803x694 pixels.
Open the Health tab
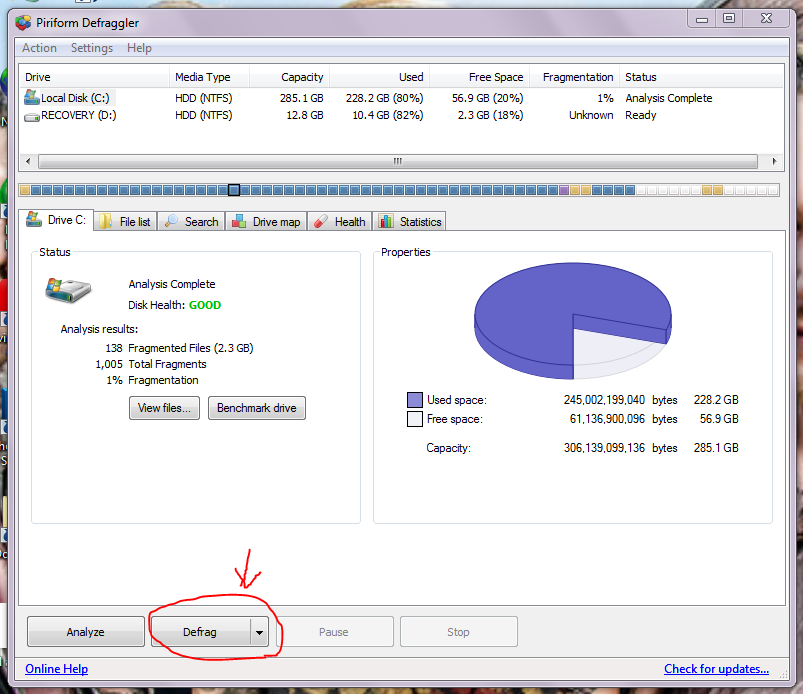340,221
